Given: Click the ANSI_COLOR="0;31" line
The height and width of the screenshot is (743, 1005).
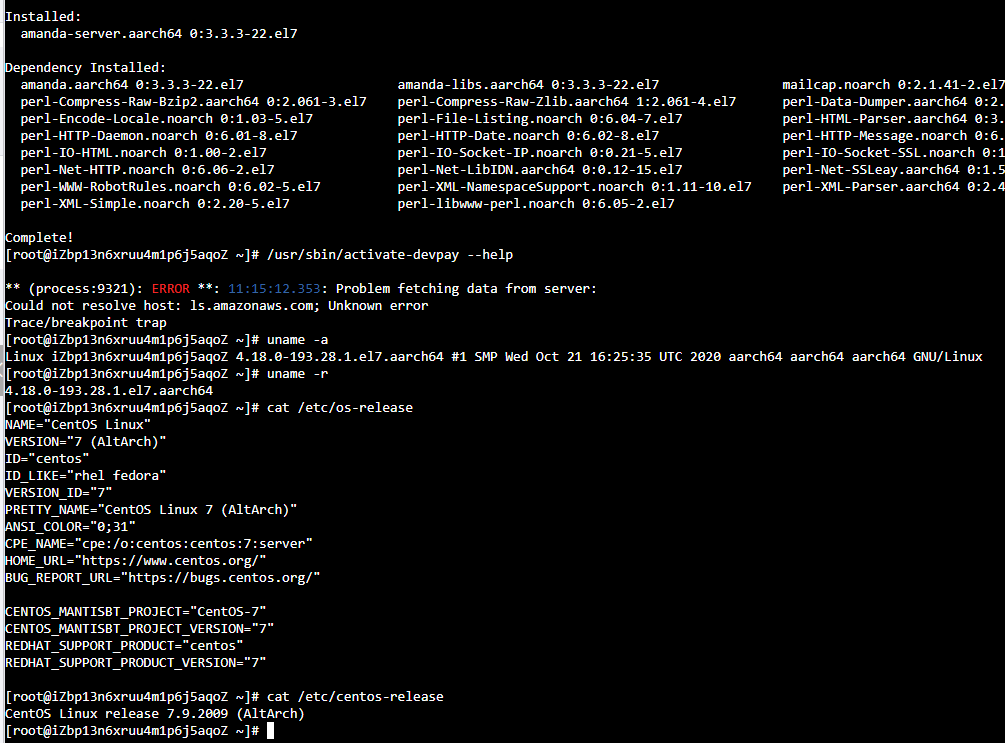Looking at the screenshot, I should [70, 526].
